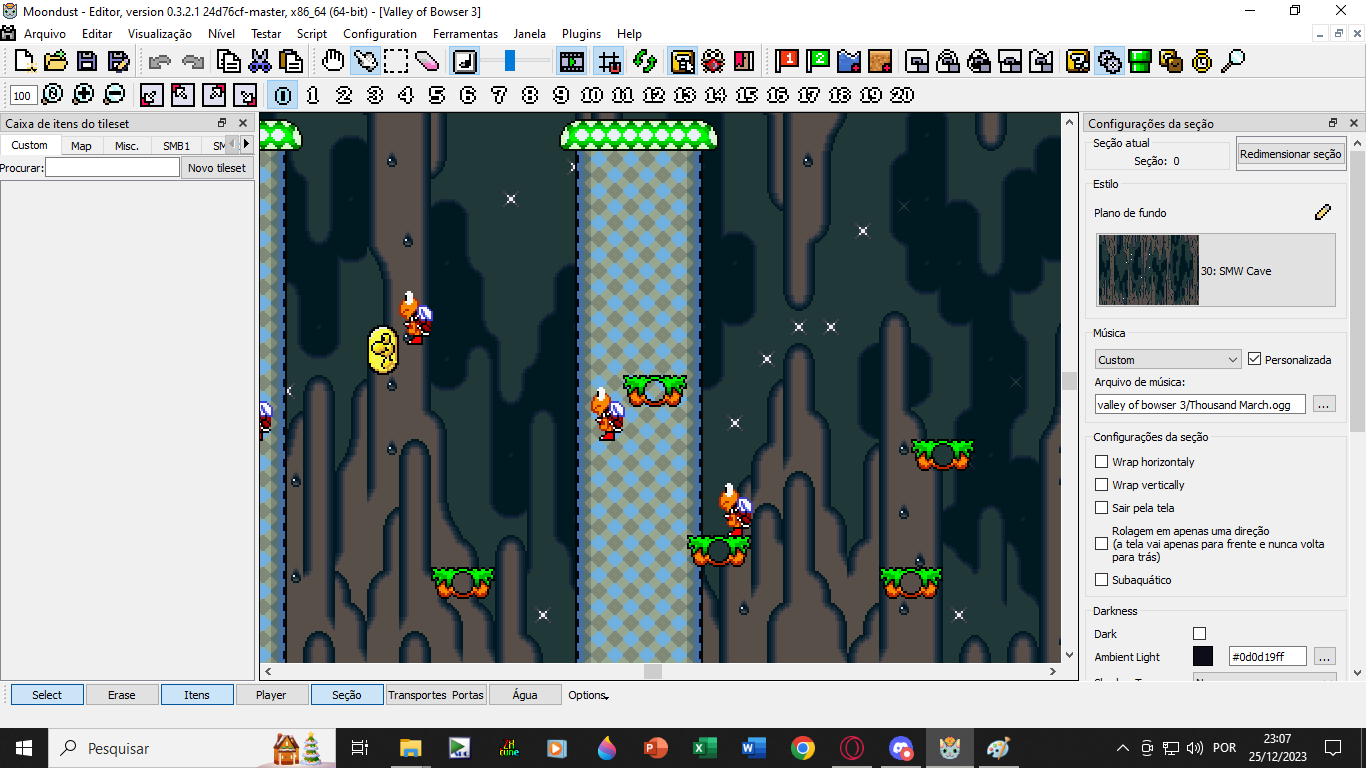The image size is (1366, 768).
Task: Check the Subaquático option
Action: [1102, 580]
